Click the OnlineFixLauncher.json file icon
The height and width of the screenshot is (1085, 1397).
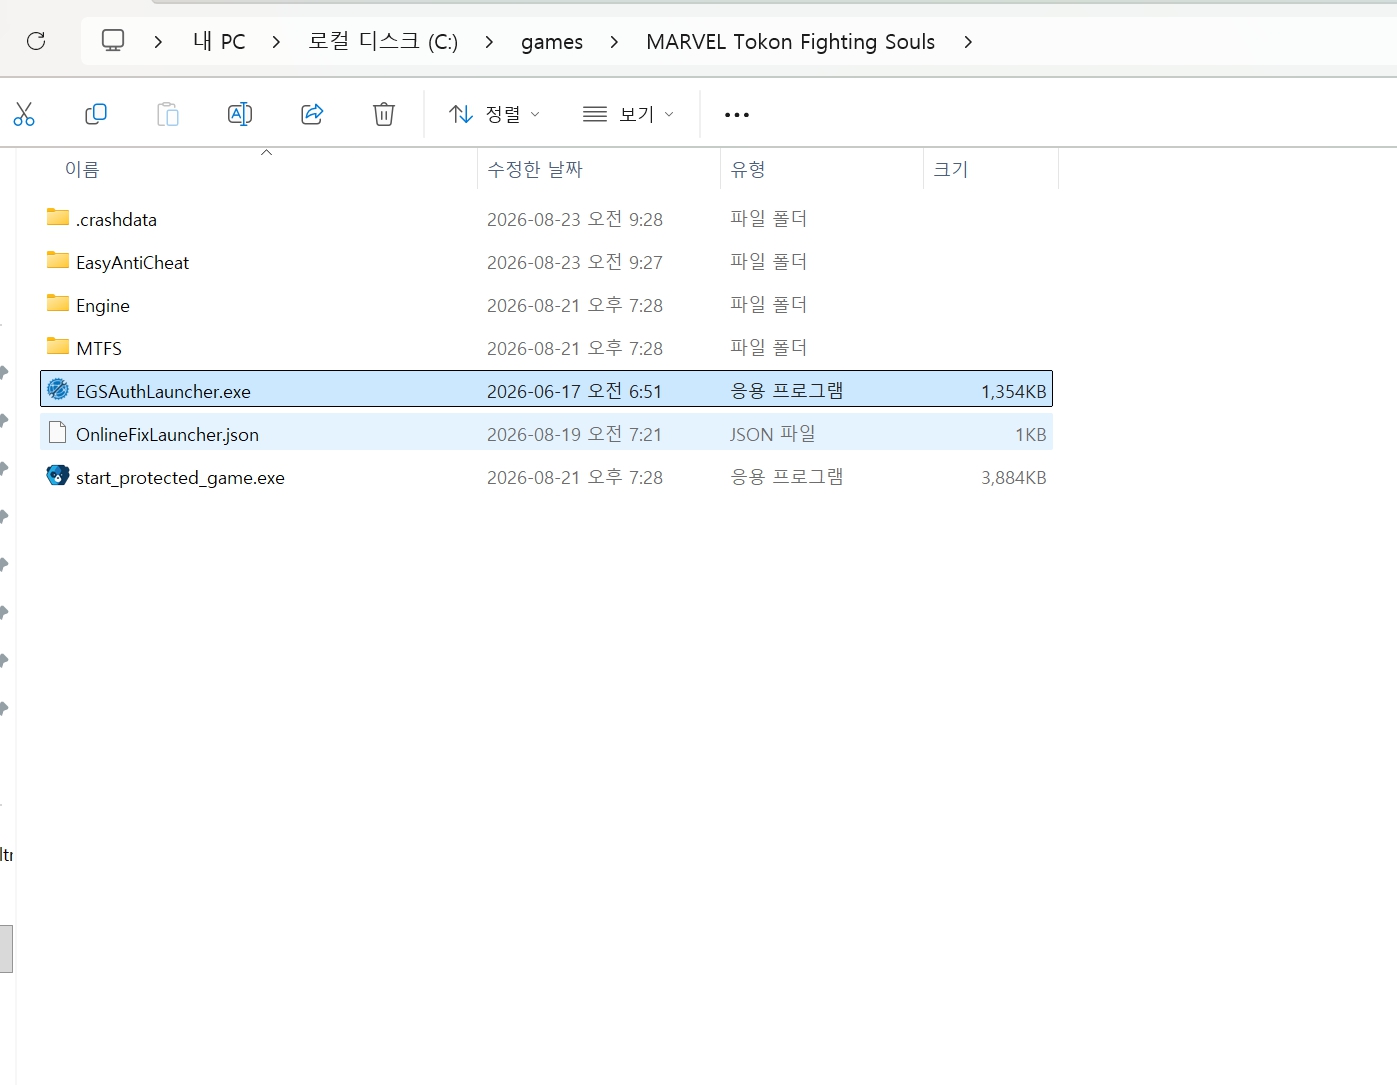[x=58, y=433]
